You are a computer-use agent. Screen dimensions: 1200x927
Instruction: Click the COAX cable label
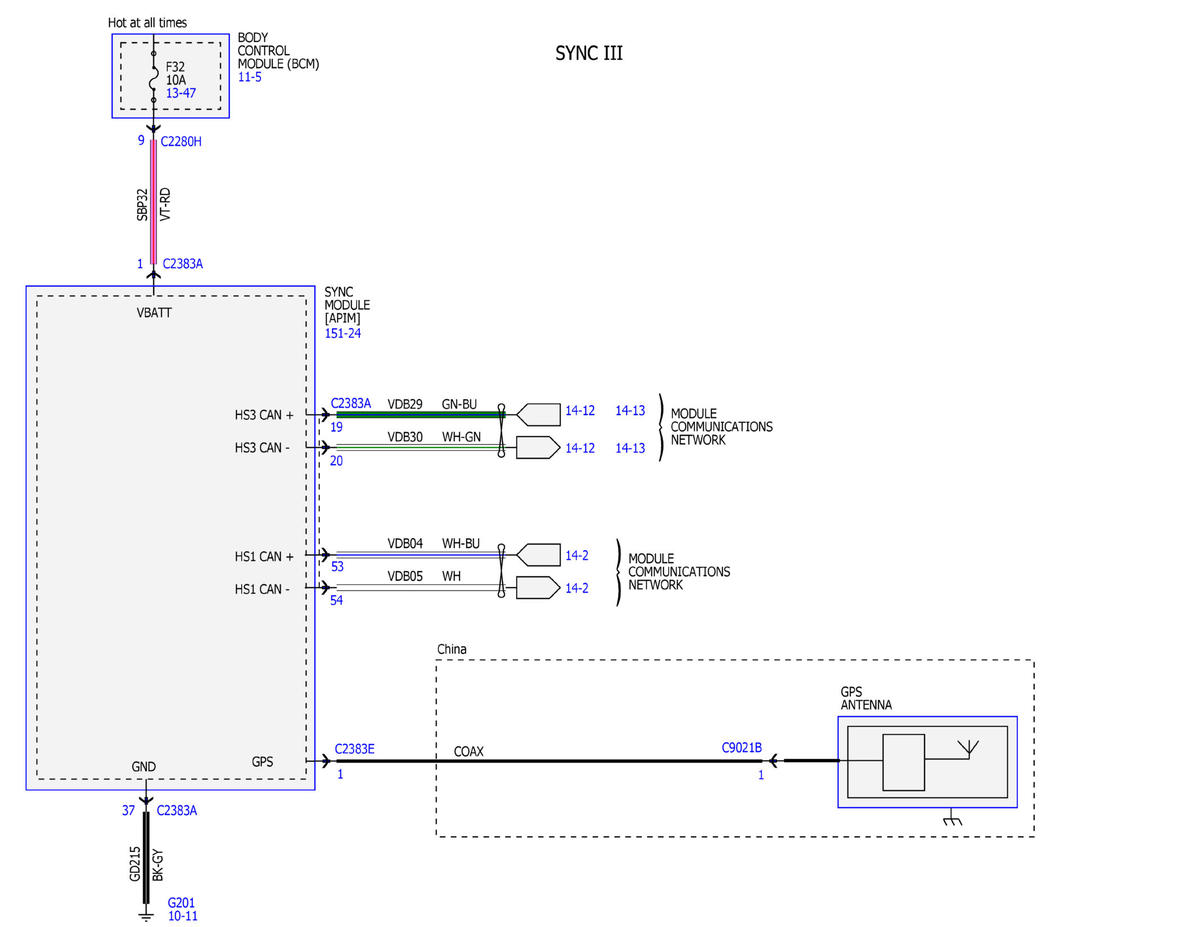[469, 752]
